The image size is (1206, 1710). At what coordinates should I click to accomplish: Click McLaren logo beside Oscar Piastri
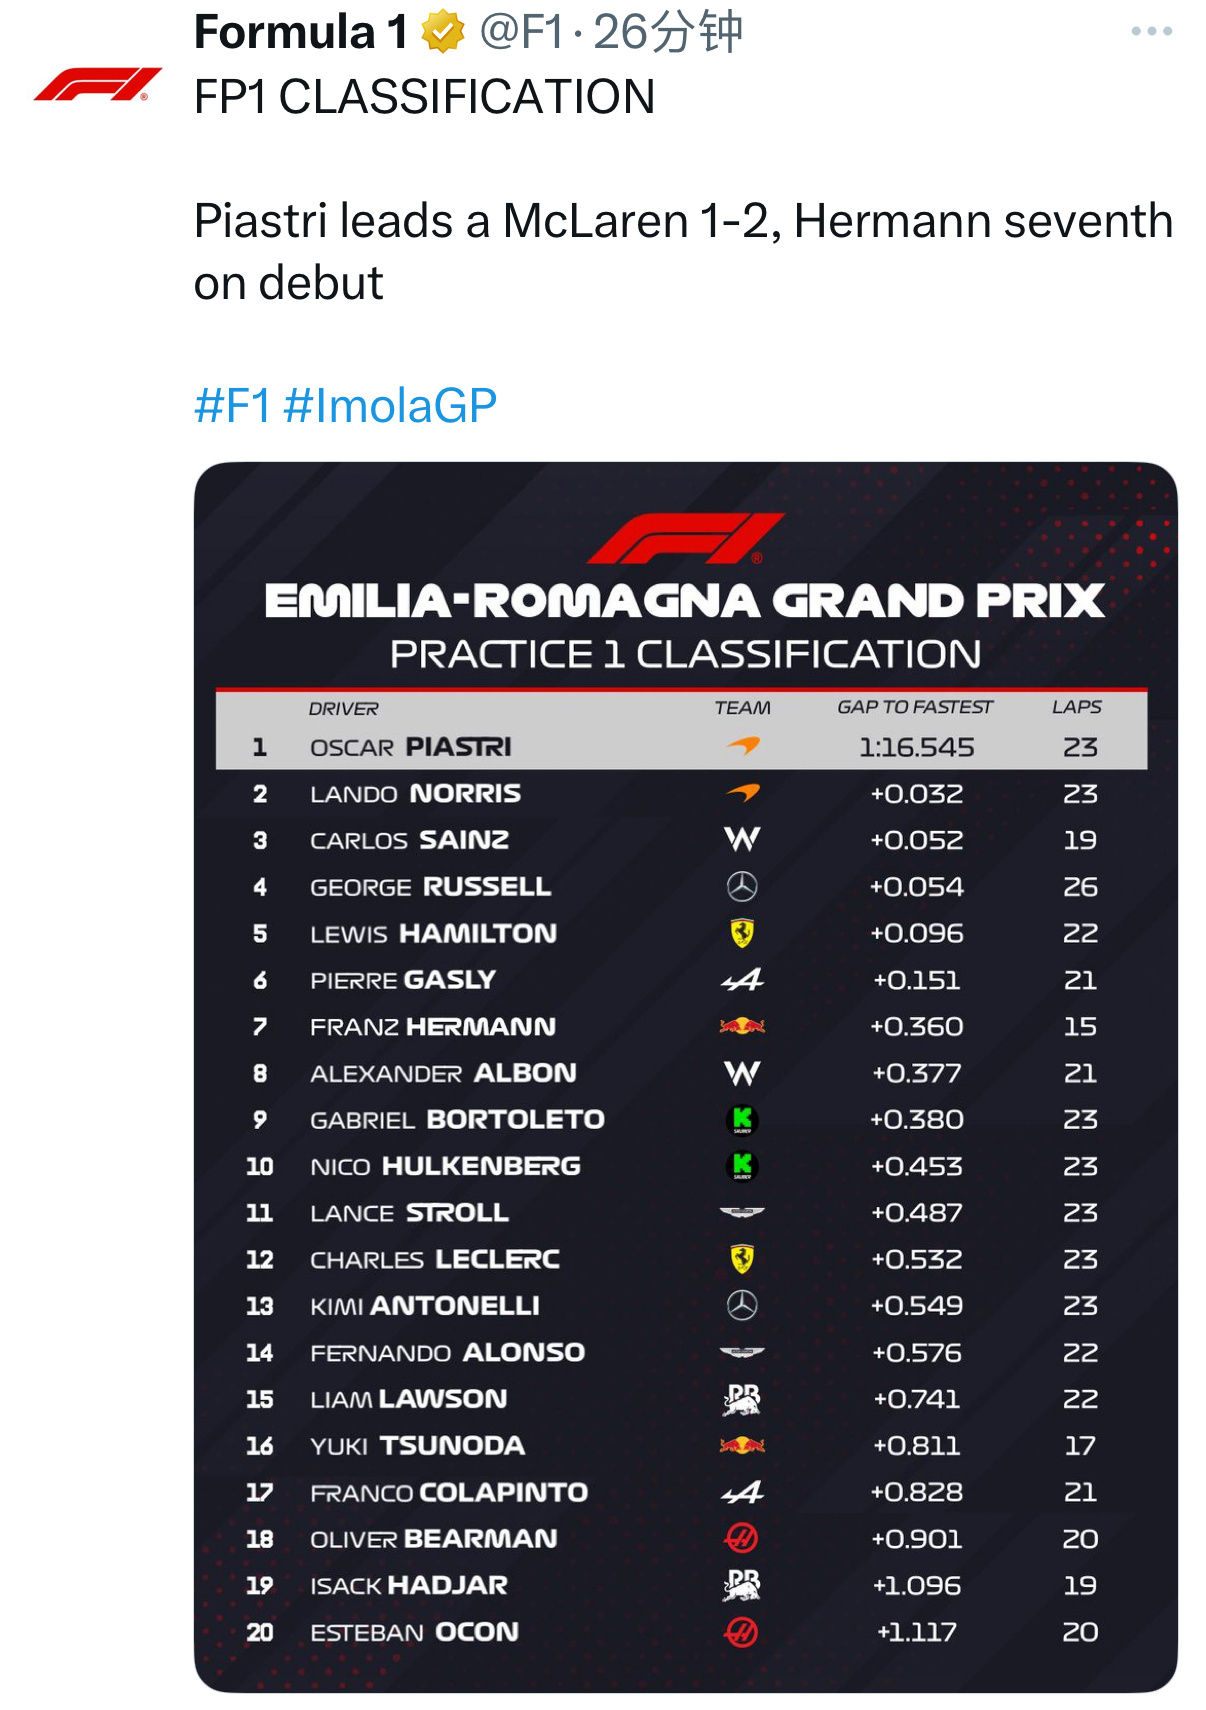743,746
